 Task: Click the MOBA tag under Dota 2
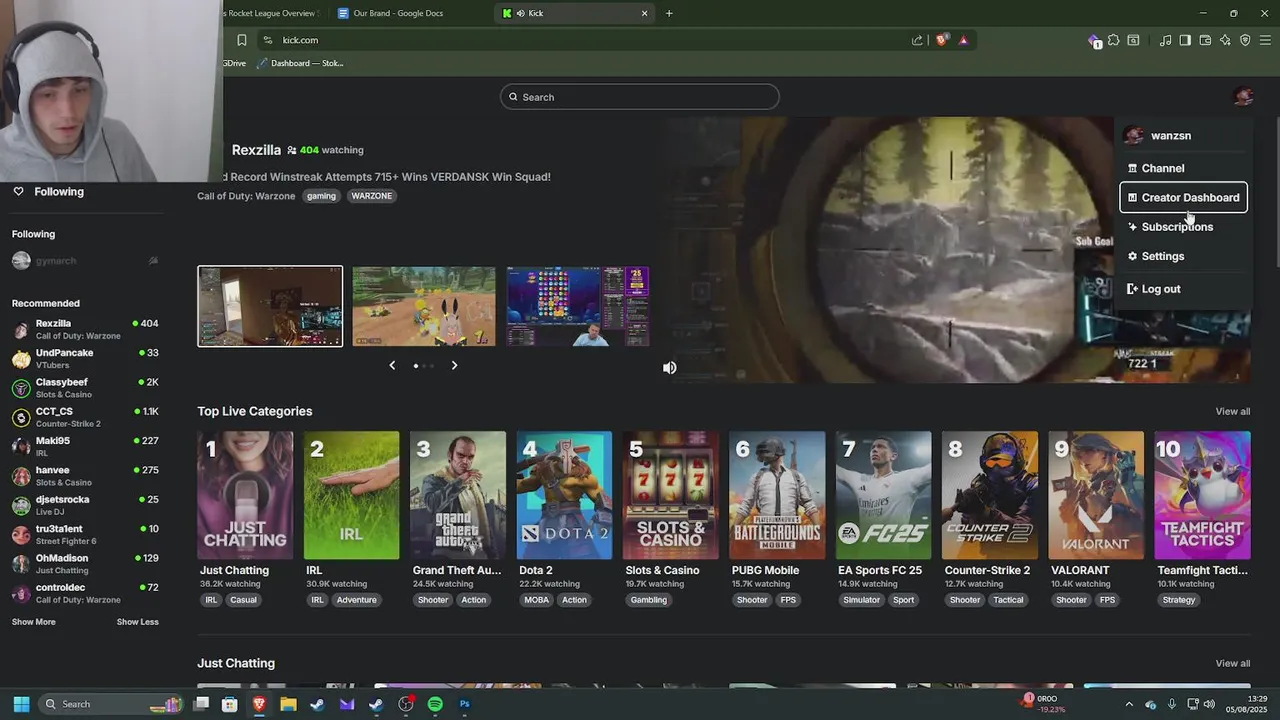(537, 600)
